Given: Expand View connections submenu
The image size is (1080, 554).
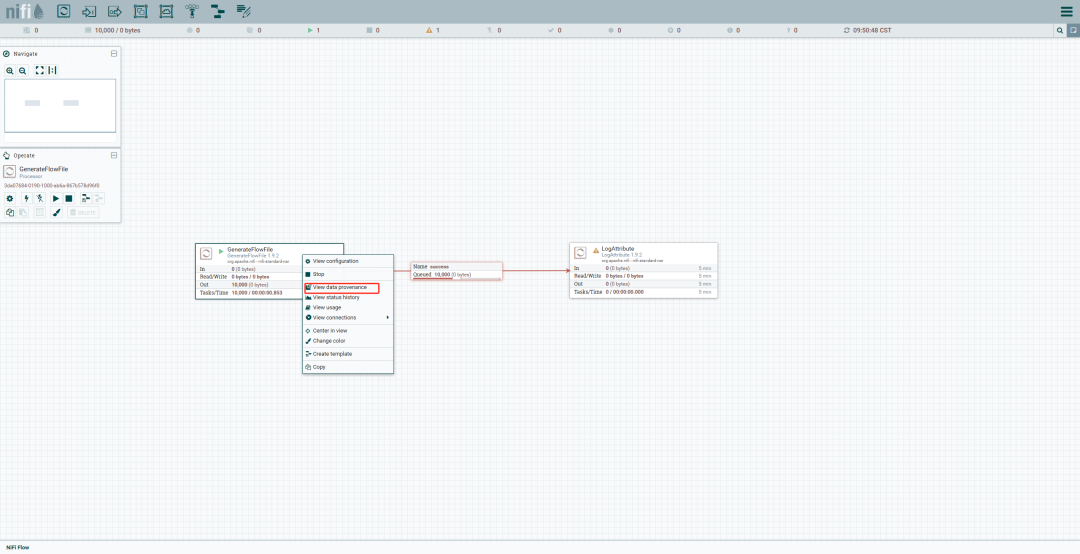Looking at the screenshot, I should pyautogui.click(x=348, y=318).
